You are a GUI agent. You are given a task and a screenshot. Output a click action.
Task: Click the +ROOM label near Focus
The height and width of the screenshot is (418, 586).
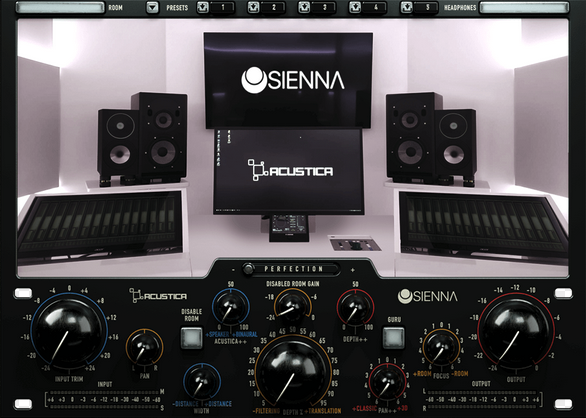pyautogui.click(x=422, y=374)
